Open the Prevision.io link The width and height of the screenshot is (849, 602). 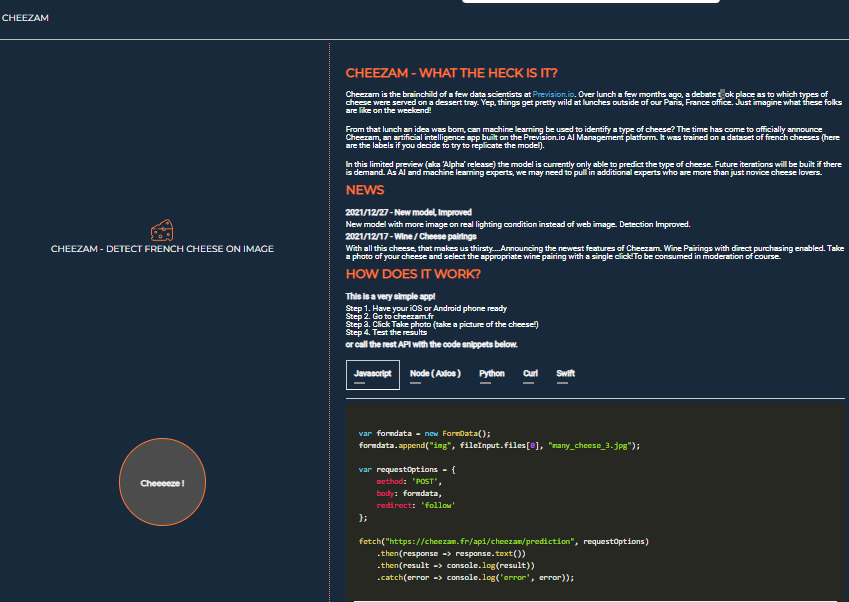pos(553,94)
